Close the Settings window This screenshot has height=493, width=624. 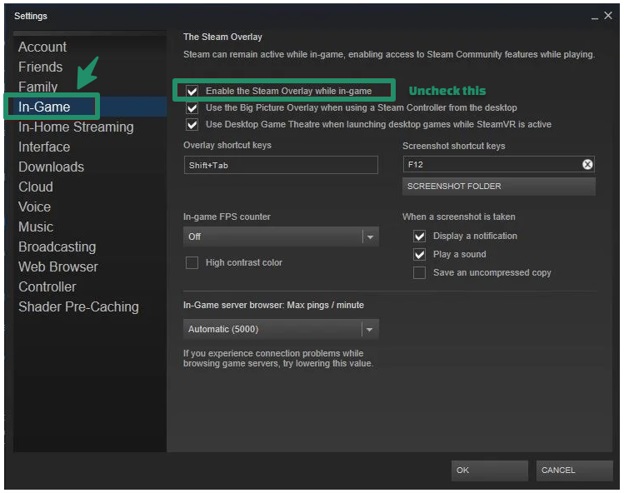608,16
